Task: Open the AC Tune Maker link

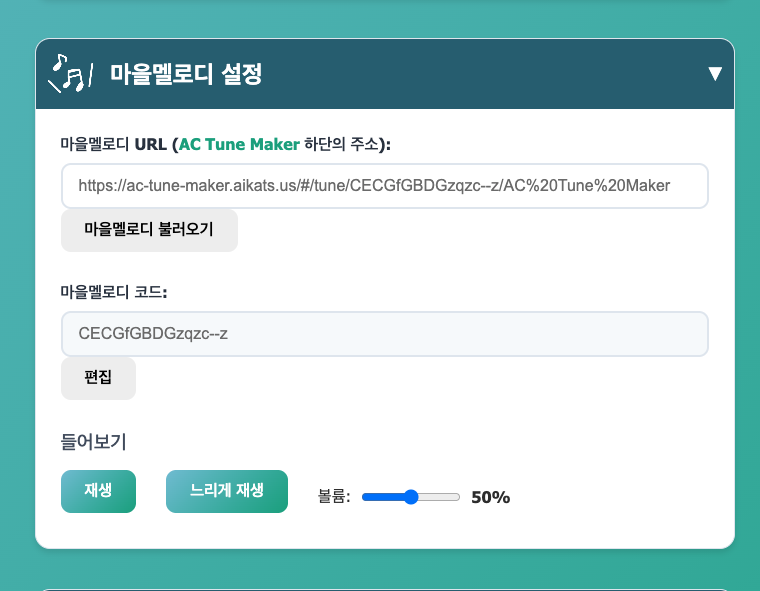Action: click(x=239, y=144)
